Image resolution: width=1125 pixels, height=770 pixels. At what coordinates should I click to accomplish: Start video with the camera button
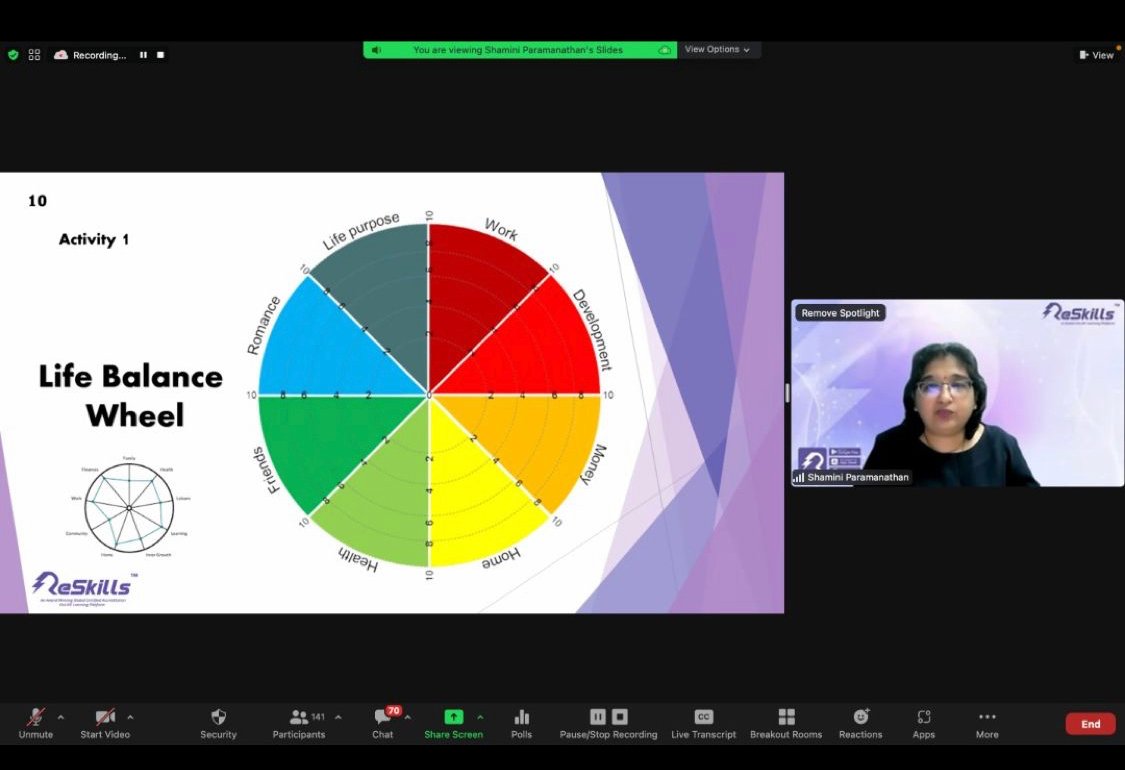105,717
